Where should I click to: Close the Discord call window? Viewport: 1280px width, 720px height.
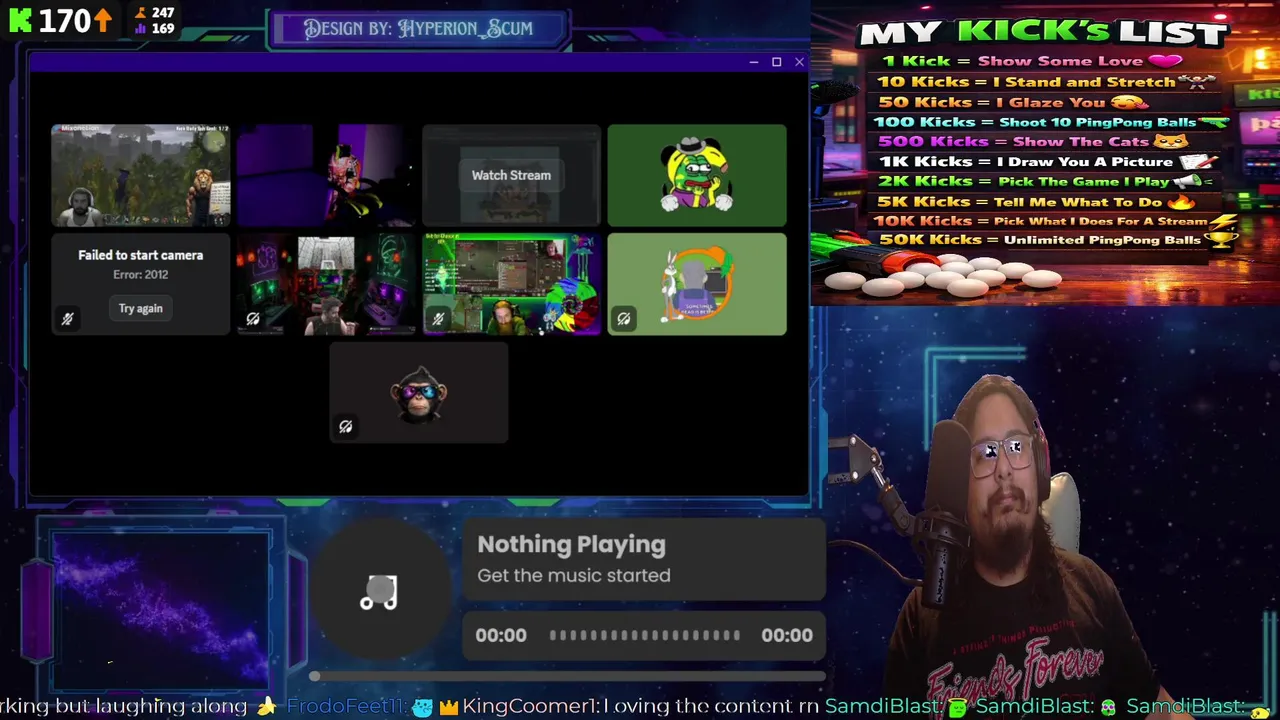click(x=799, y=62)
